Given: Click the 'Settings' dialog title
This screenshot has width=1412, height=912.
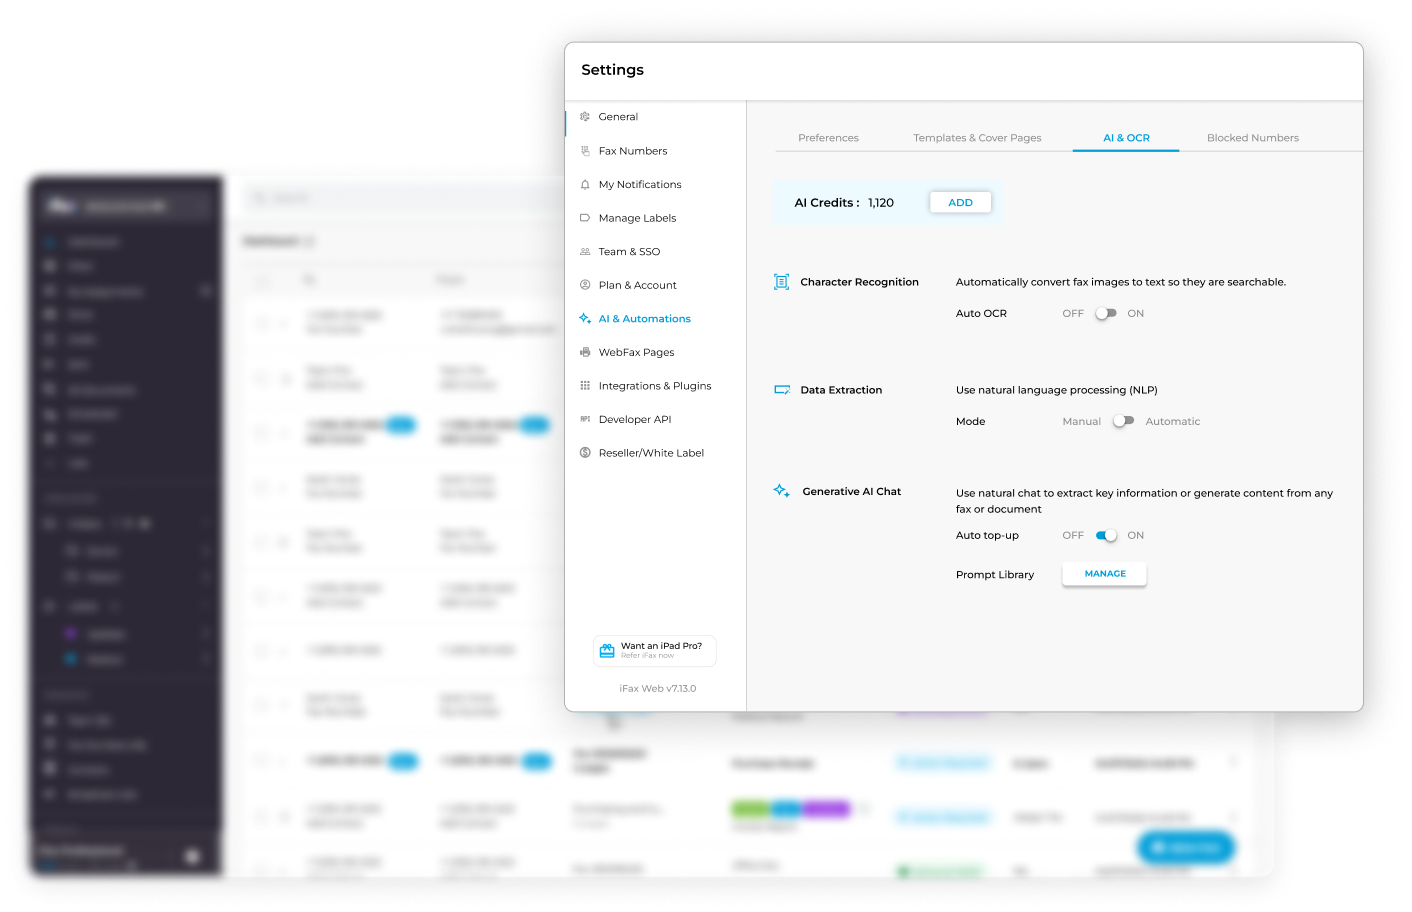Looking at the screenshot, I should [x=612, y=70].
